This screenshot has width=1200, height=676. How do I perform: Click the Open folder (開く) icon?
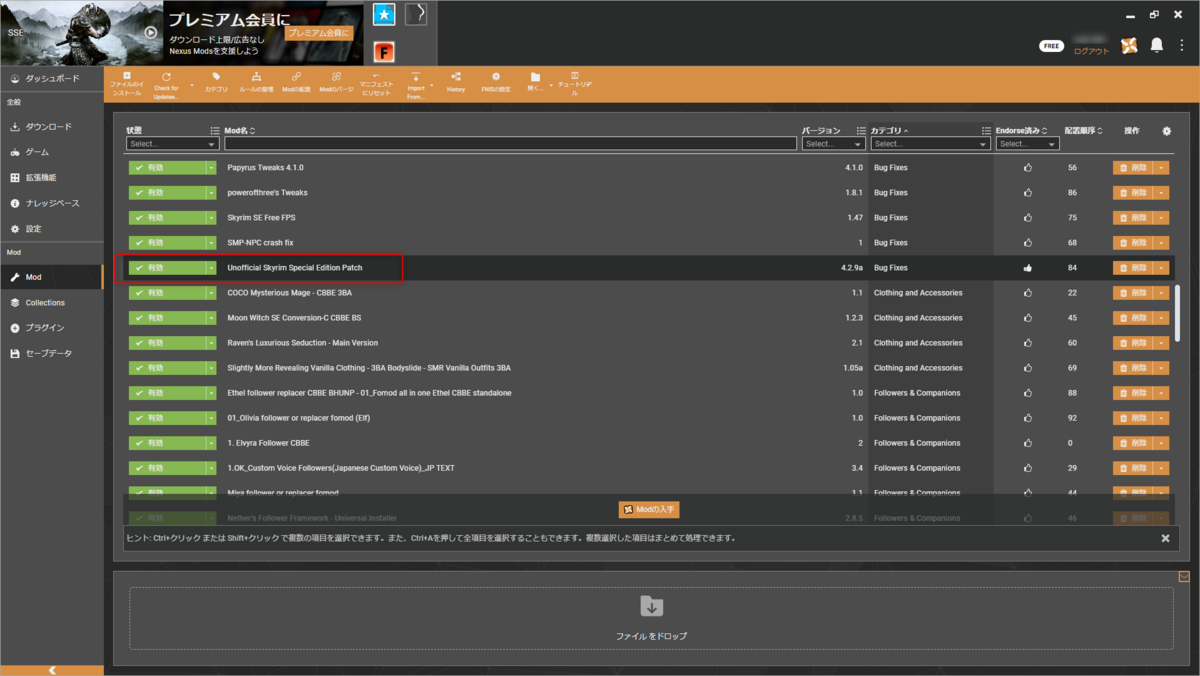click(x=535, y=76)
